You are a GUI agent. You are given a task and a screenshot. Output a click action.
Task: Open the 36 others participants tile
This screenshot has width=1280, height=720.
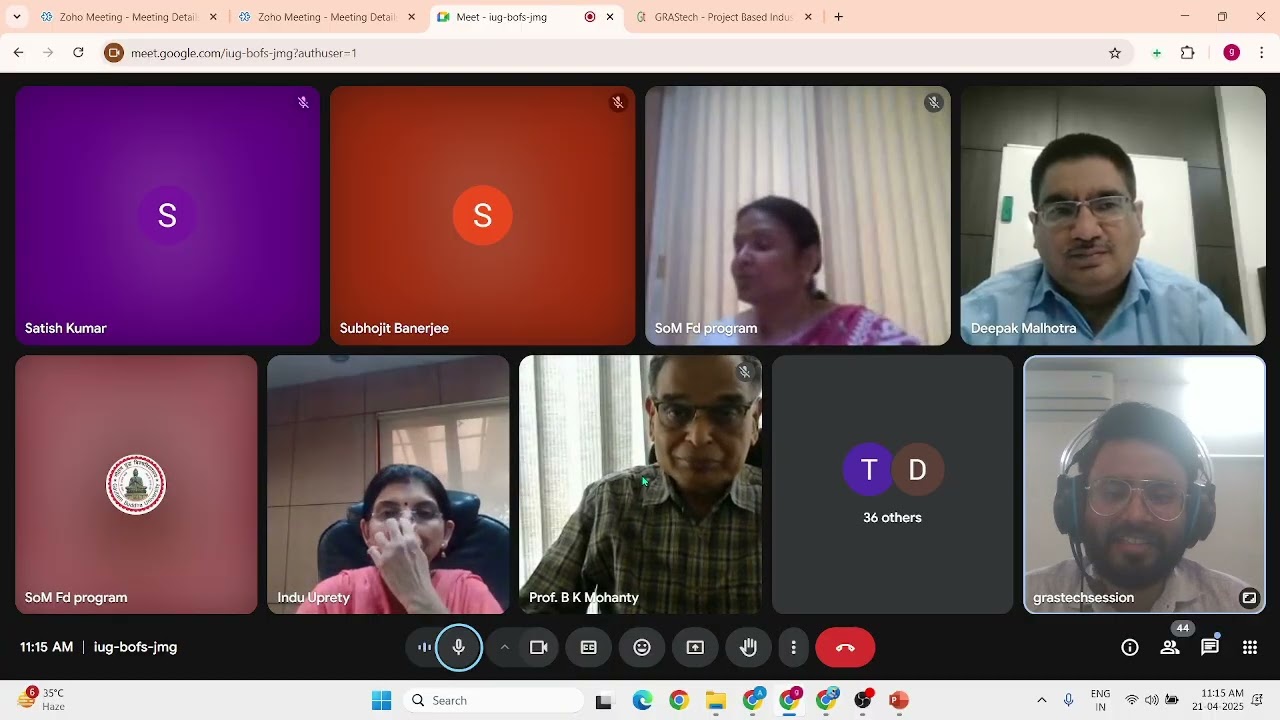[892, 485]
